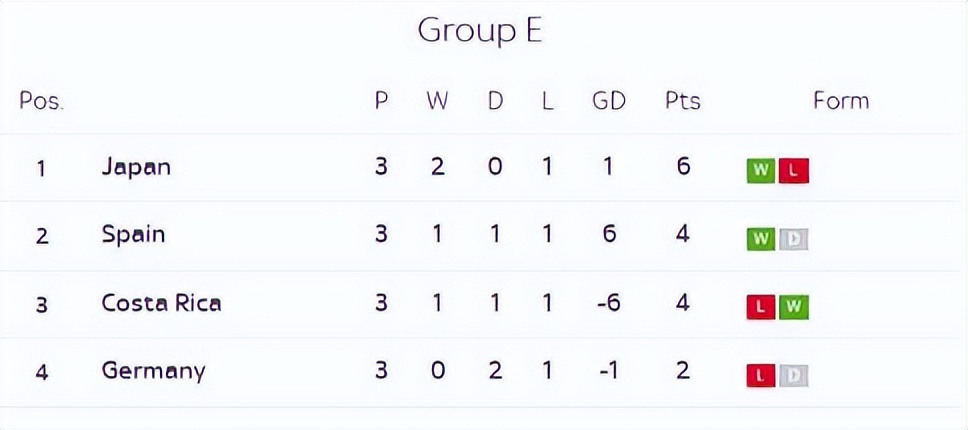
Task: Click Costa Rica's red L form badge
Action: pyautogui.click(x=761, y=307)
